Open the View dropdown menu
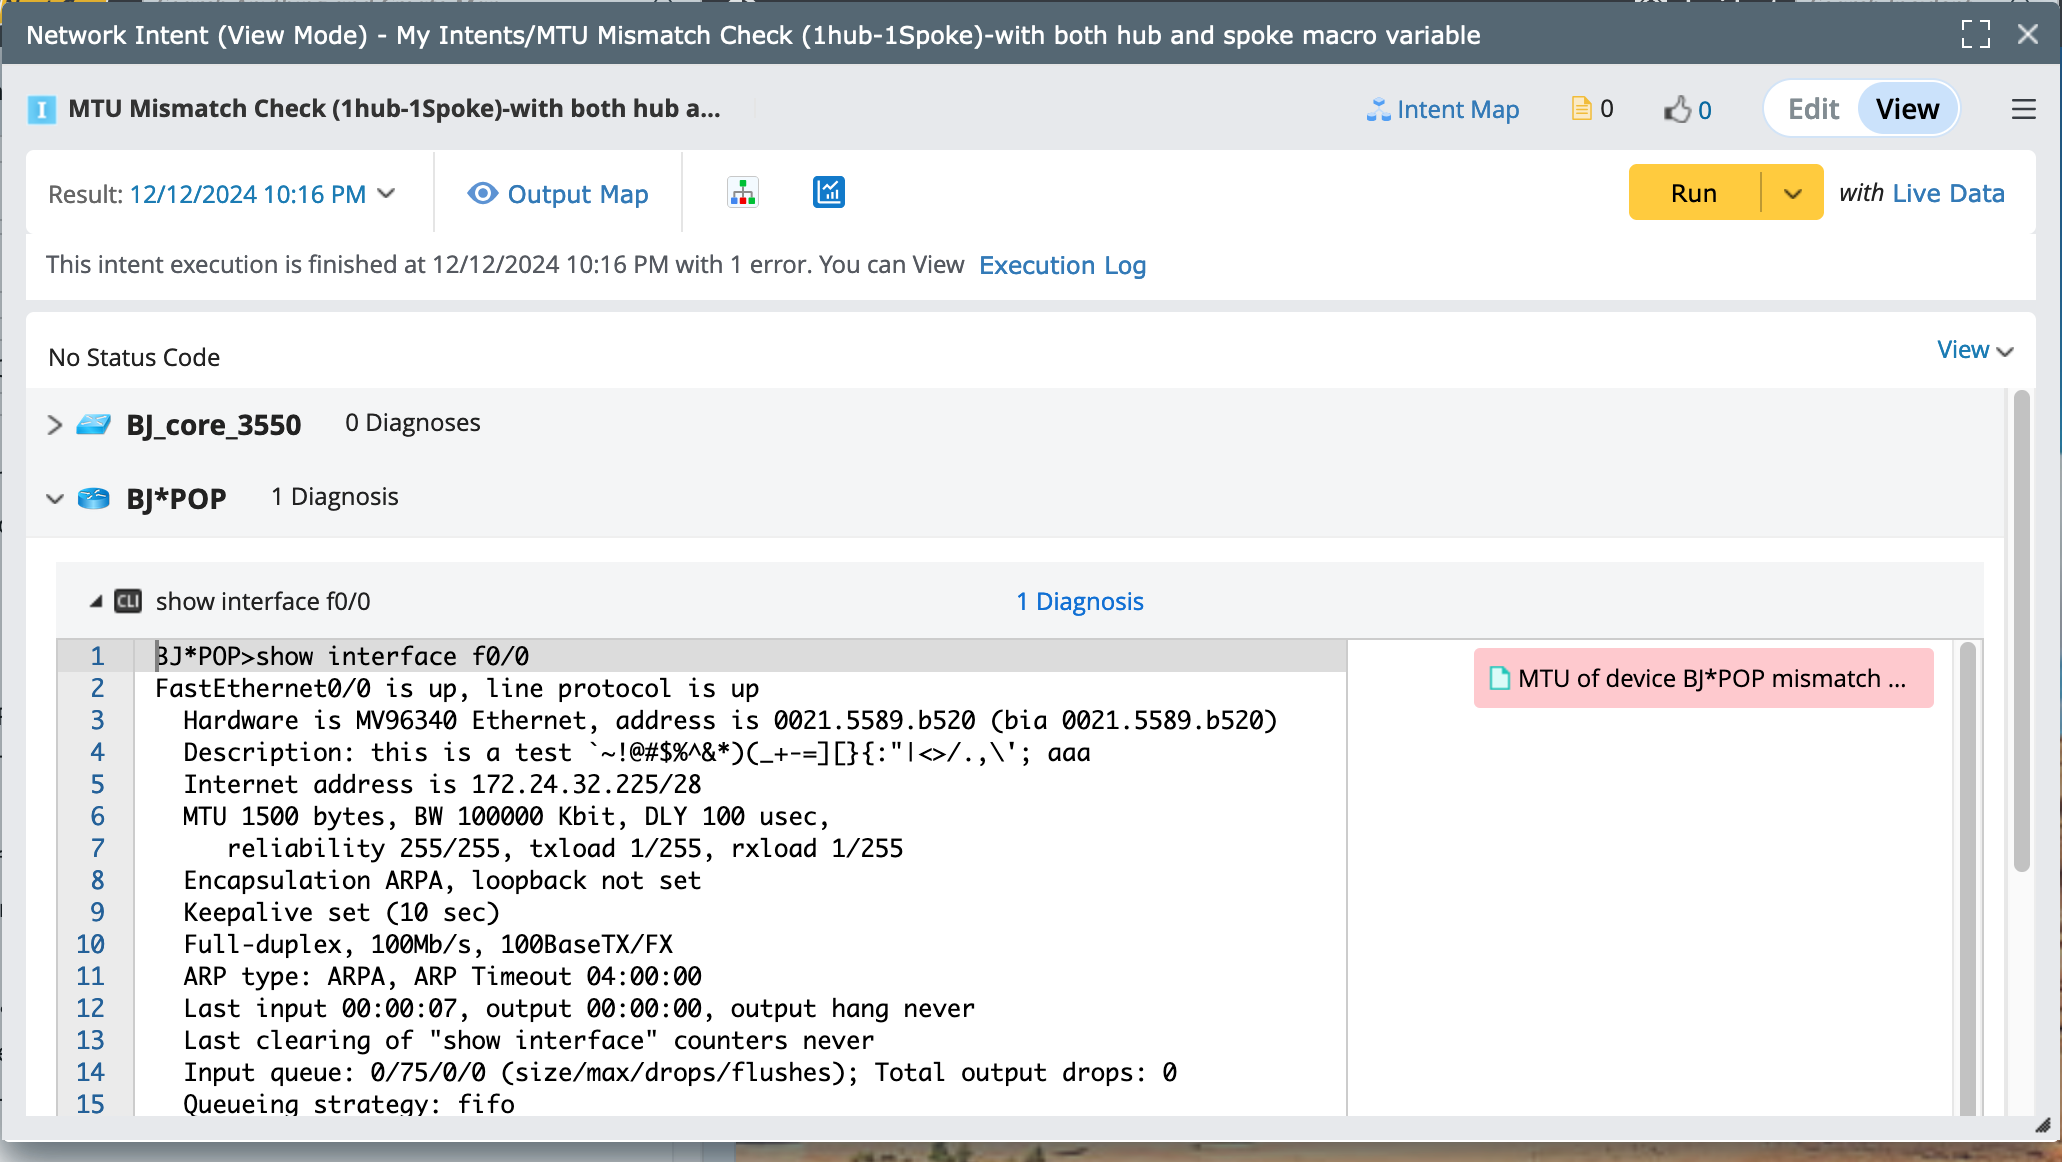2062x1162 pixels. 1974,350
